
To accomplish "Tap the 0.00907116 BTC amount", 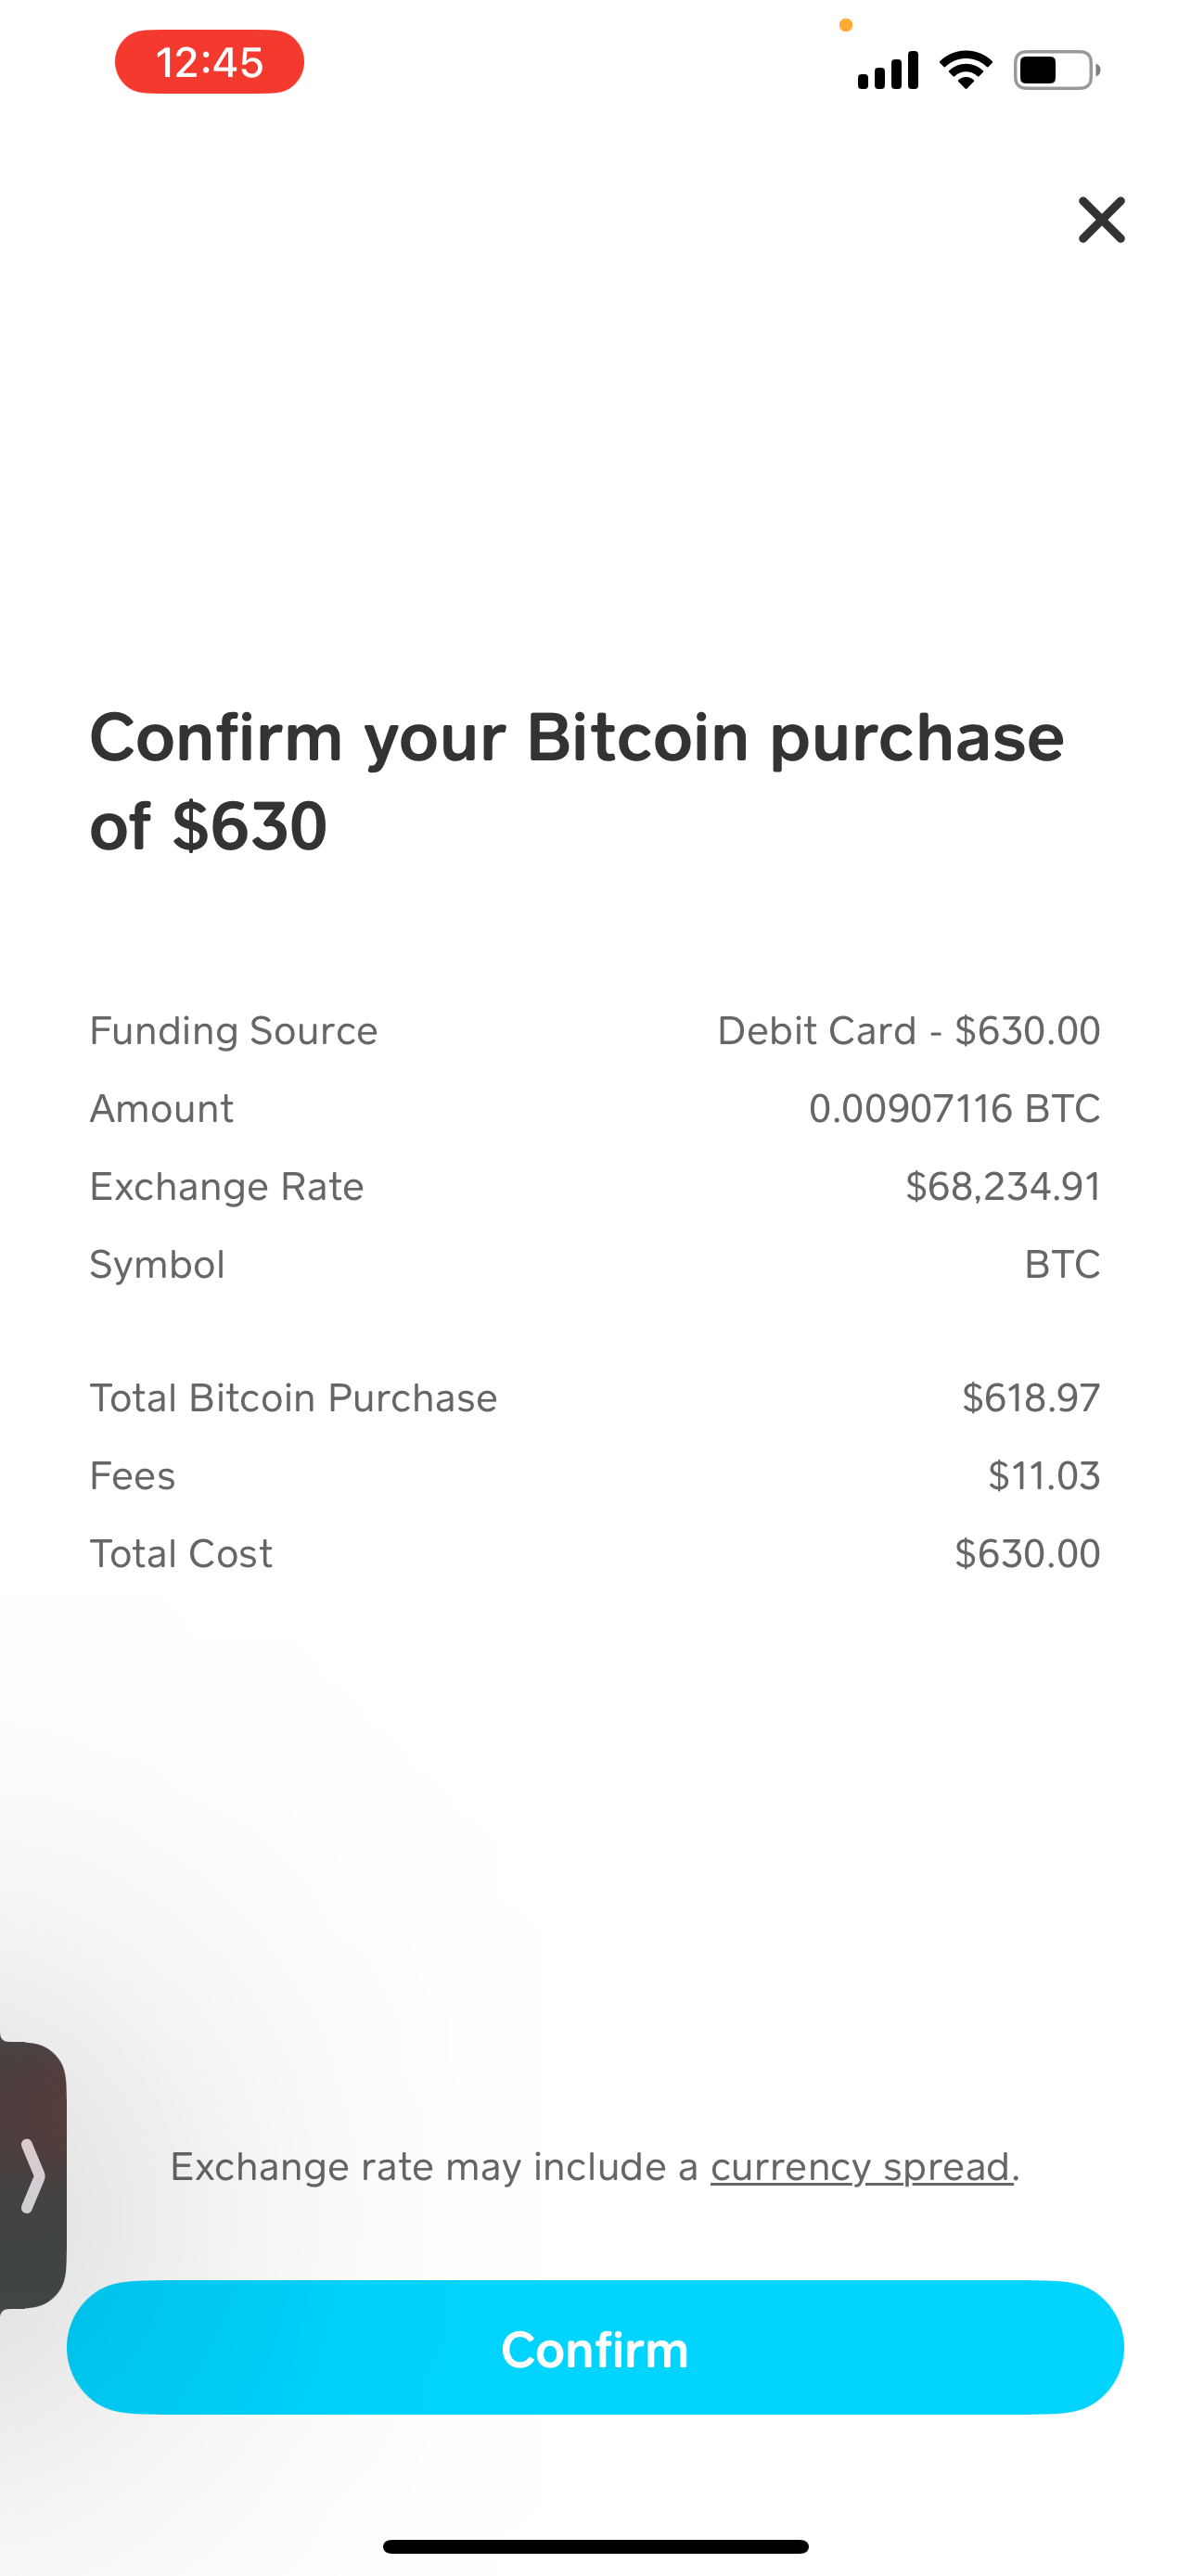I will click(x=954, y=1109).
